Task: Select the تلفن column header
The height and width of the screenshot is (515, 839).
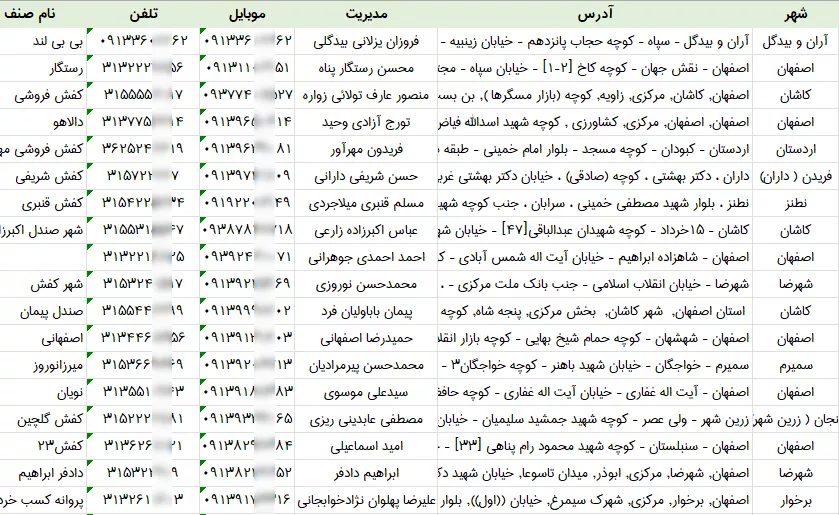Action: [143, 14]
